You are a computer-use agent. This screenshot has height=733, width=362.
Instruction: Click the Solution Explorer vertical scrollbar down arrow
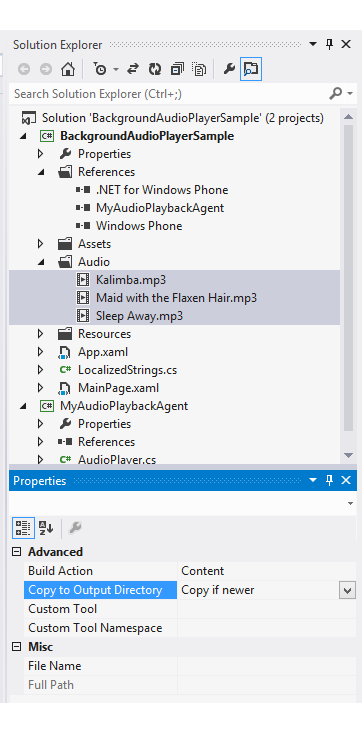tap(348, 455)
